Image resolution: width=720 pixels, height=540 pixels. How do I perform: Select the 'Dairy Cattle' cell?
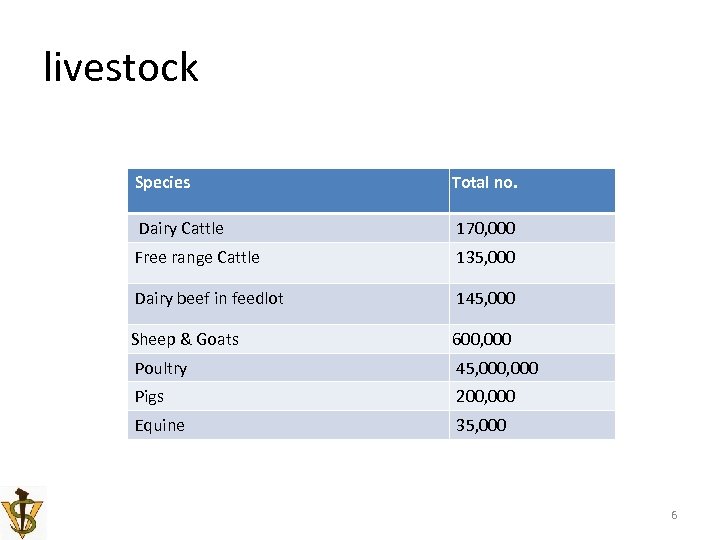[181, 228]
